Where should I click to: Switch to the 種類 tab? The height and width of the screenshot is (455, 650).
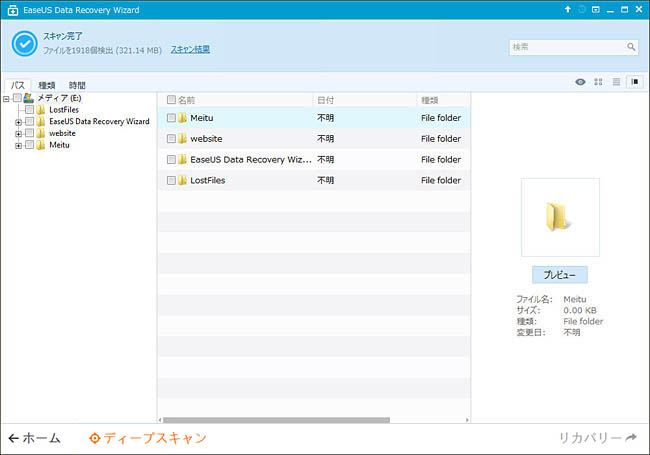pyautogui.click(x=47, y=85)
